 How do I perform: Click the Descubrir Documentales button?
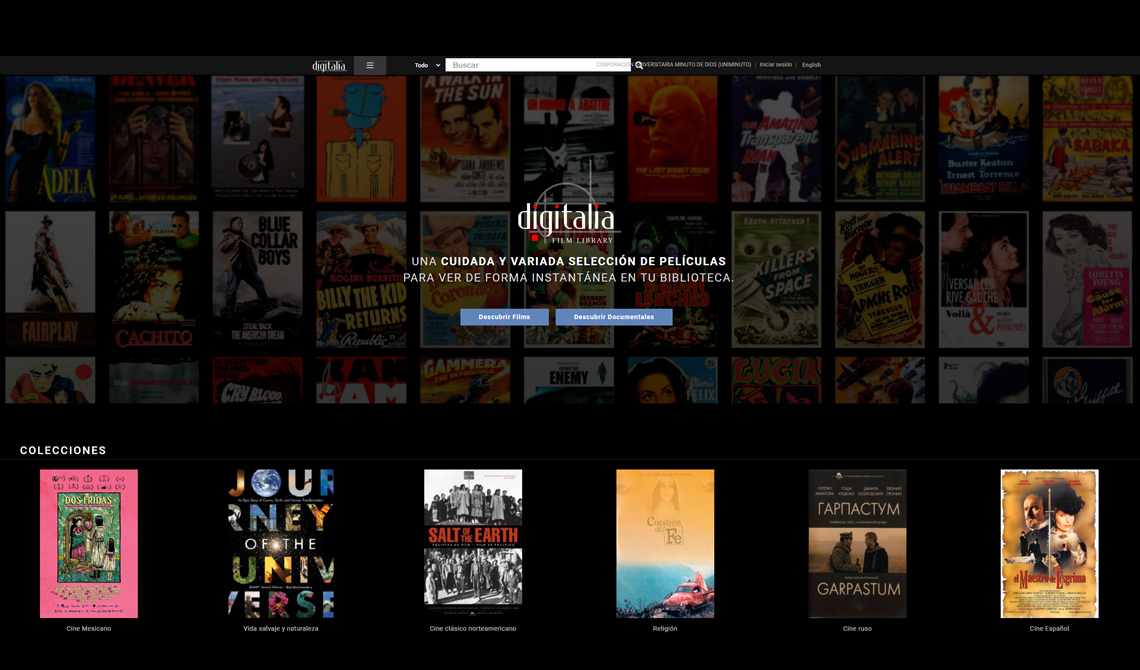click(x=614, y=317)
